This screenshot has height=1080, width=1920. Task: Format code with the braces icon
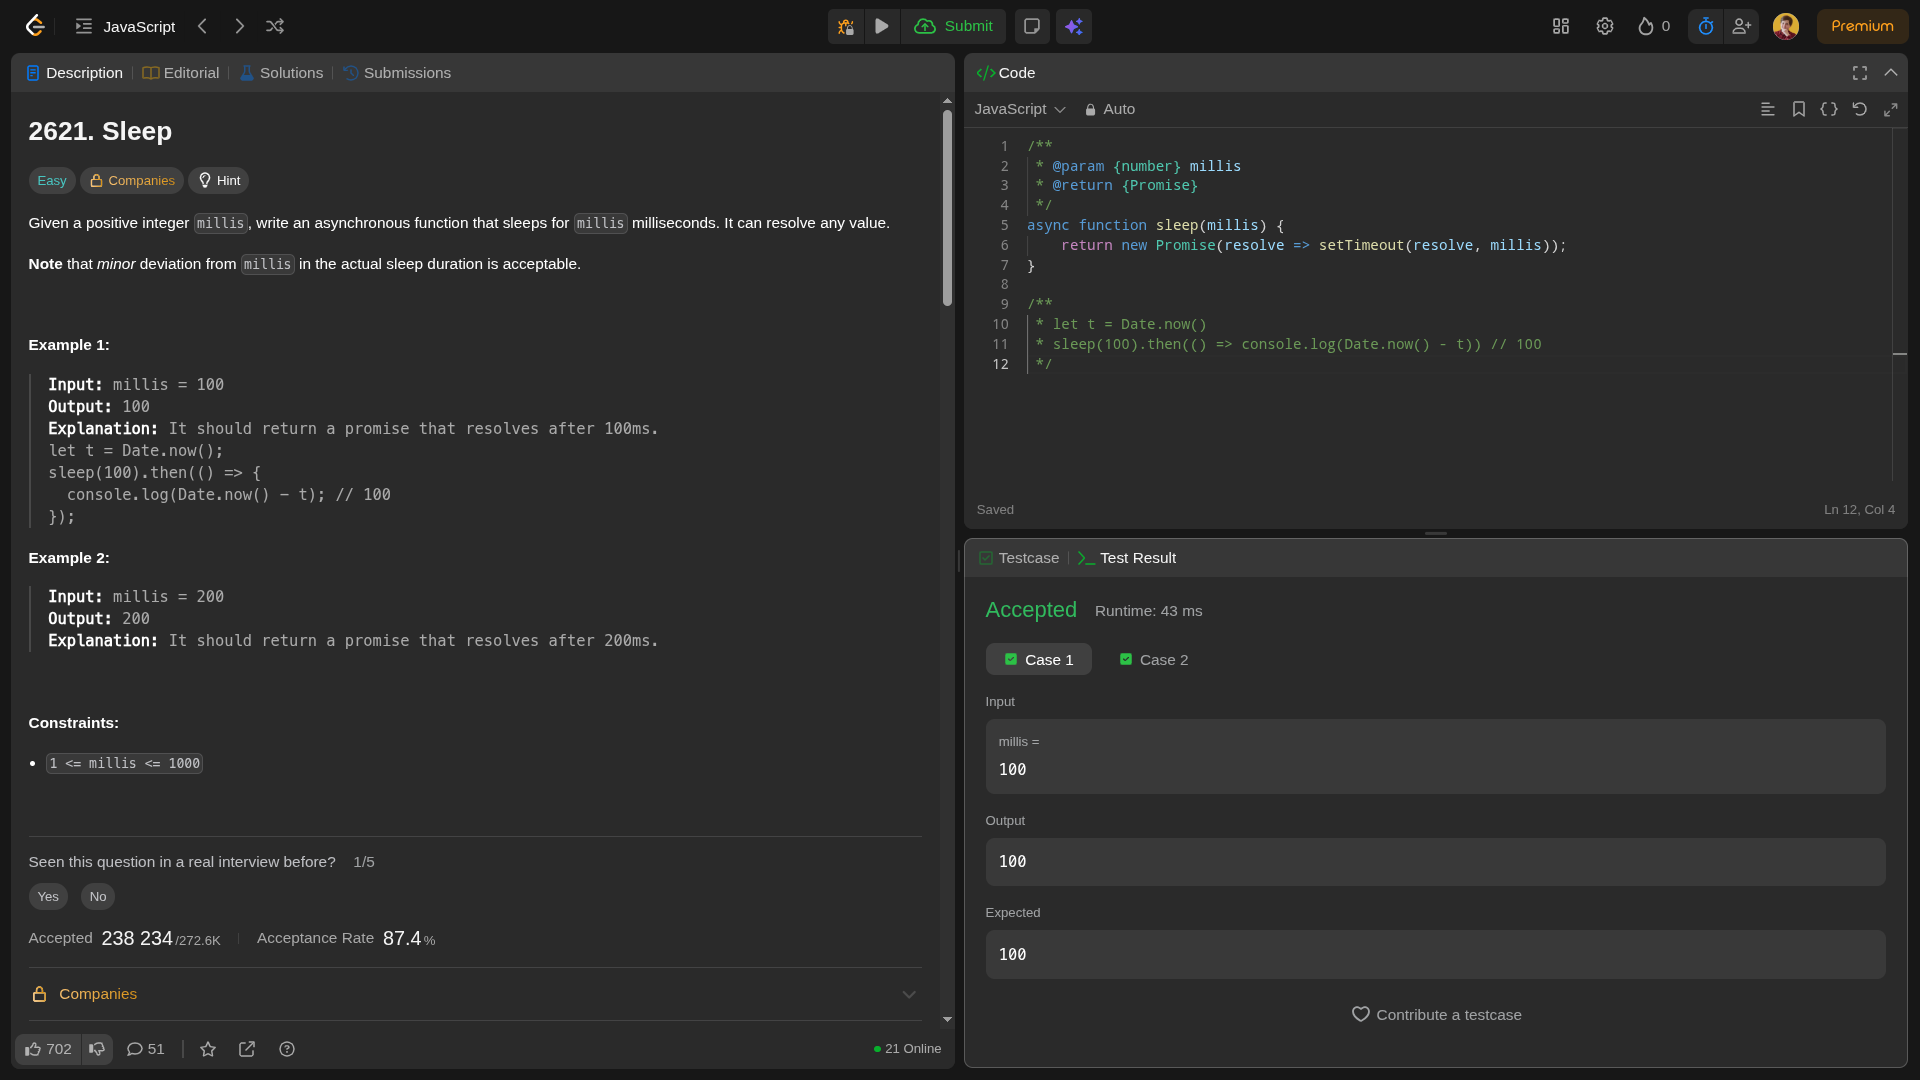[1829, 109]
